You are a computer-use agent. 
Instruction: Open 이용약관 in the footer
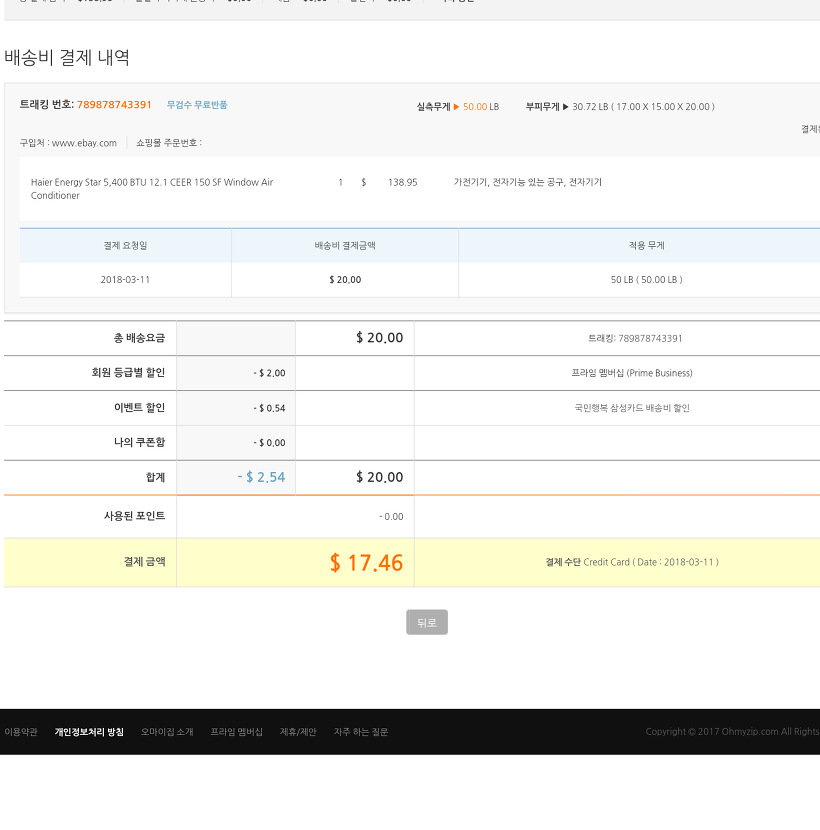pyautogui.click(x=21, y=732)
